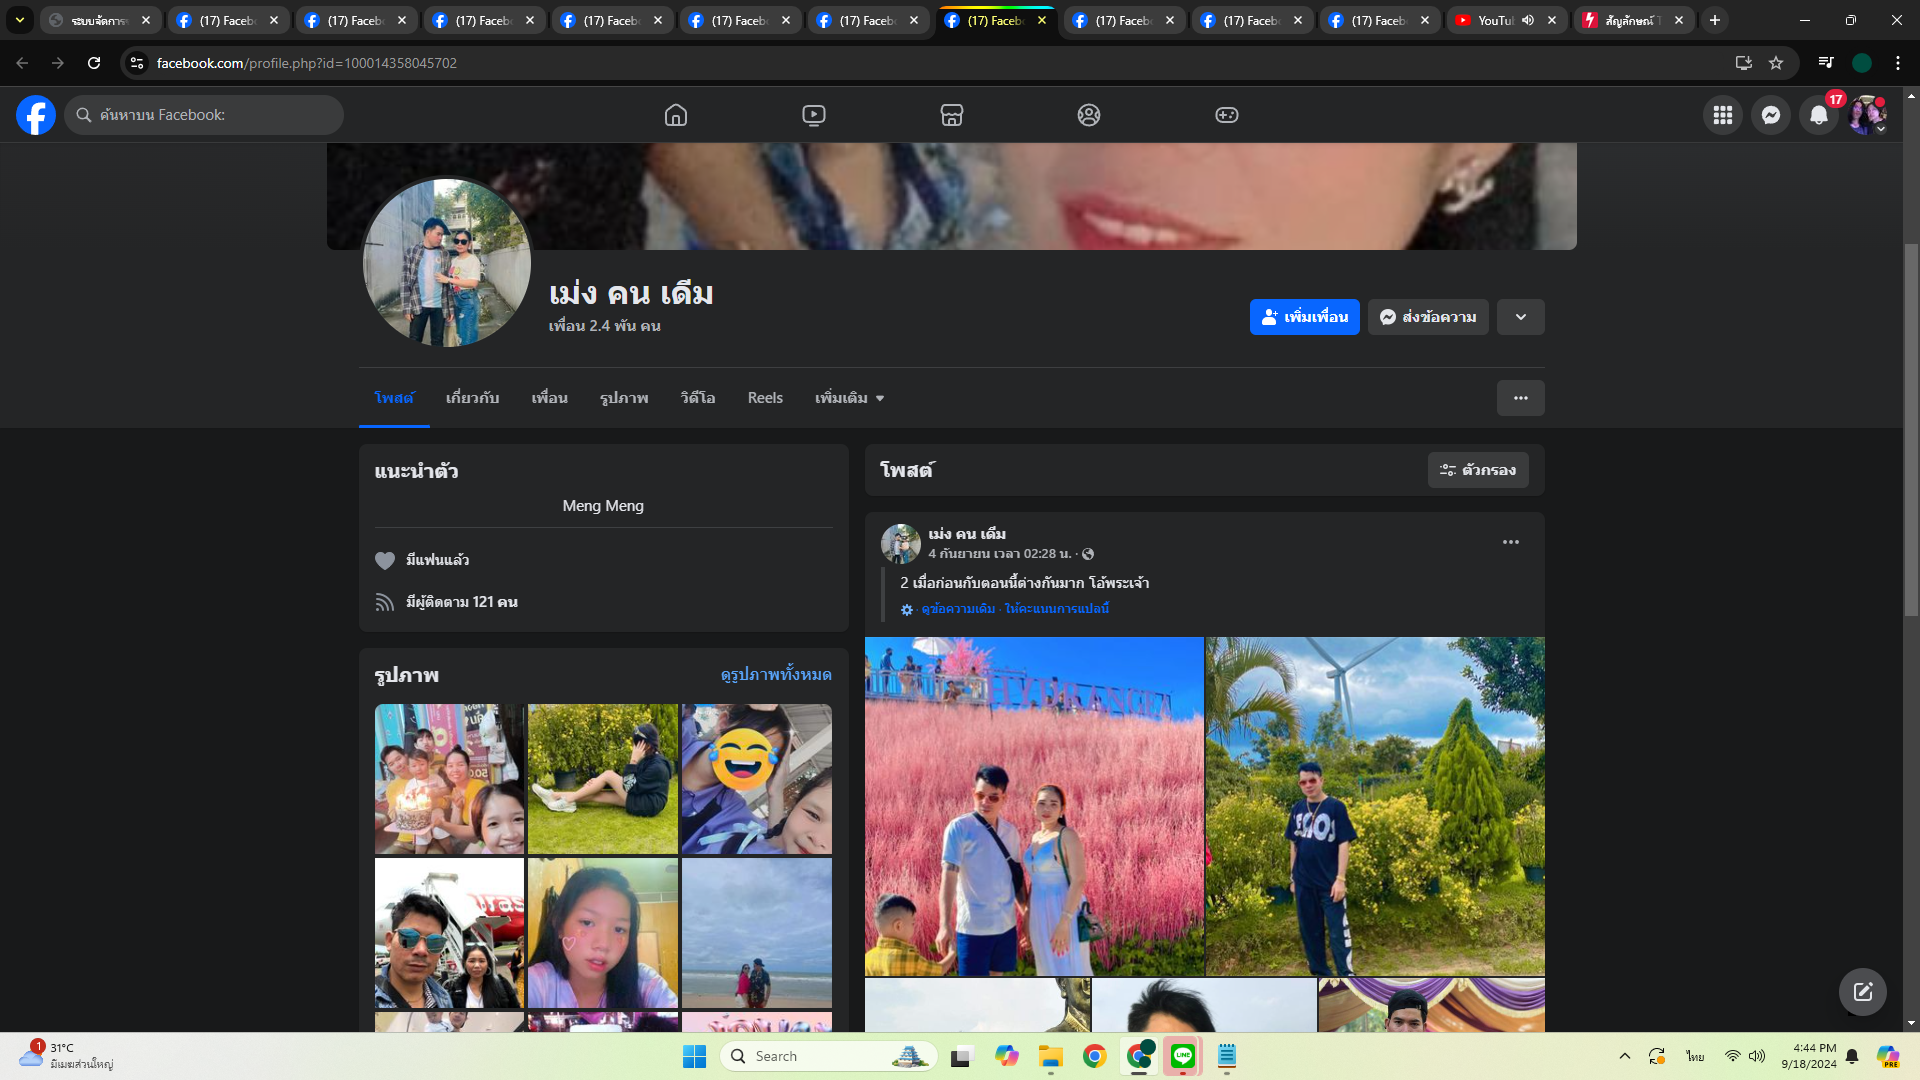1920x1080 pixels.
Task: Click the new message compose icon
Action: [1862, 992]
